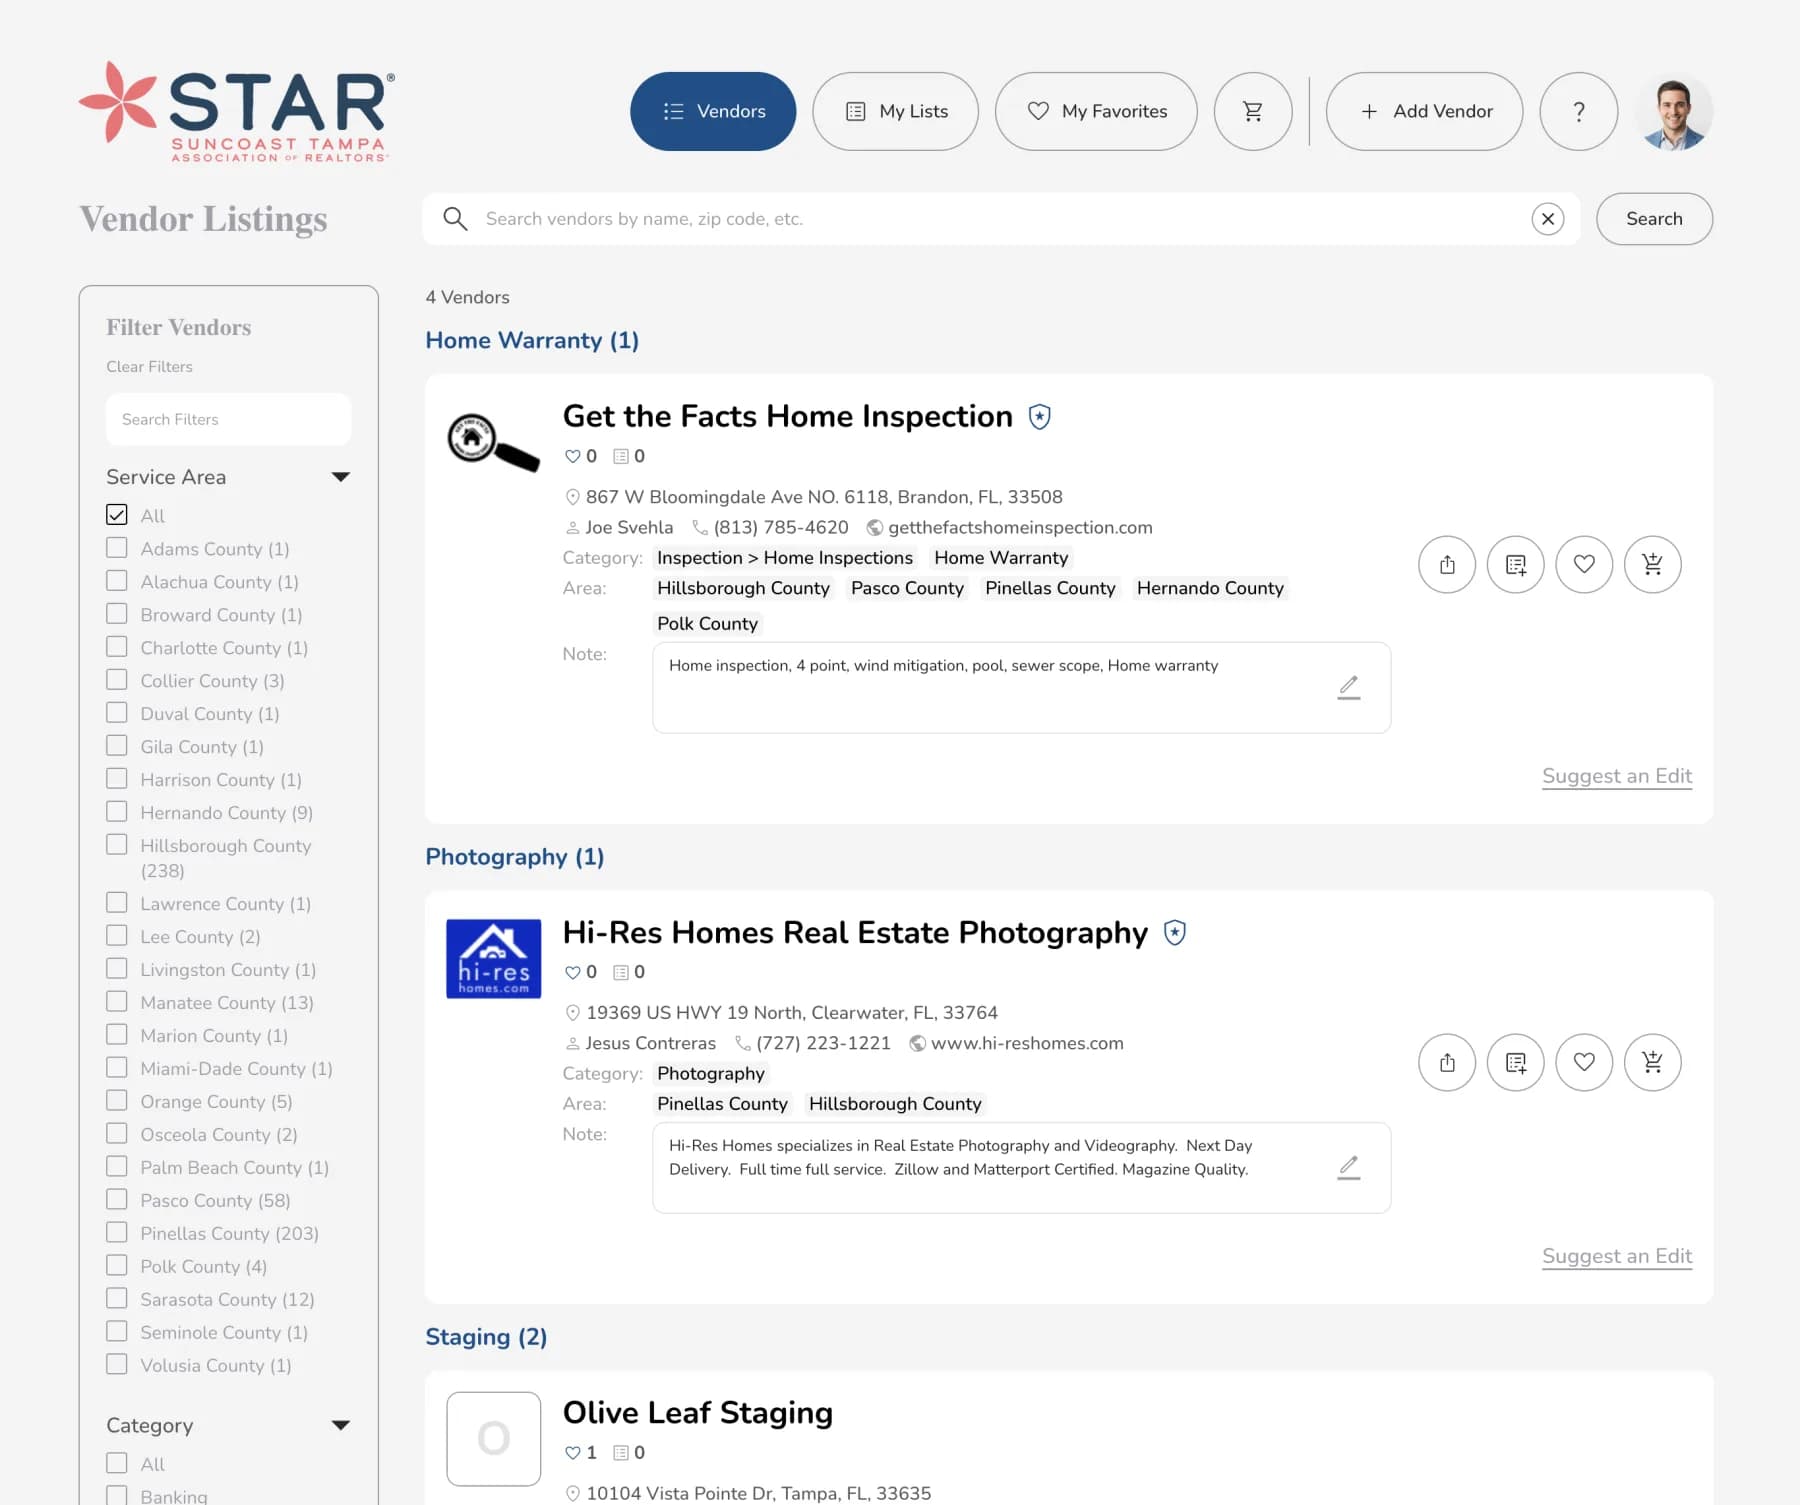This screenshot has height=1505, width=1800.
Task: Open the user profile avatar
Action: click(1673, 112)
